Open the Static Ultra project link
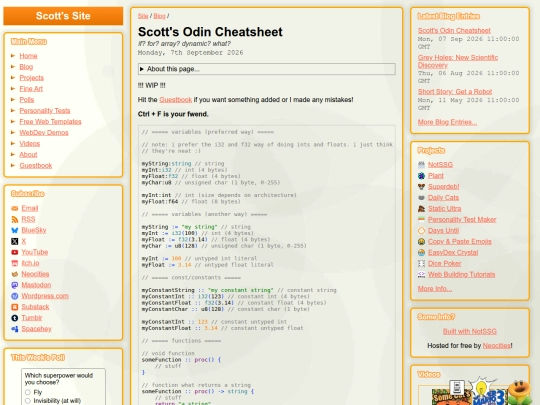Screen dimensions: 540x405 click(x=444, y=209)
